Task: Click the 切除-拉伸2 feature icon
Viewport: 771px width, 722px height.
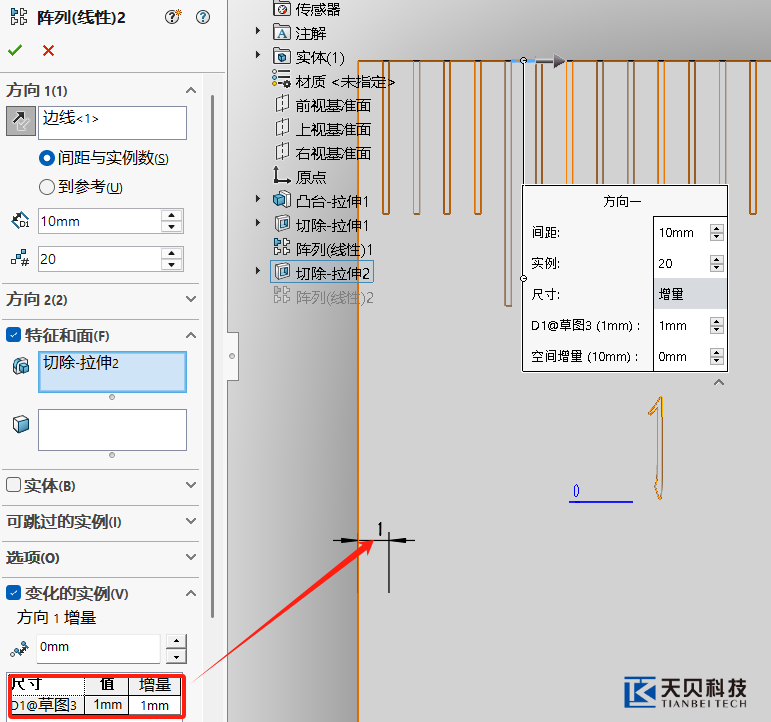Action: coord(282,271)
